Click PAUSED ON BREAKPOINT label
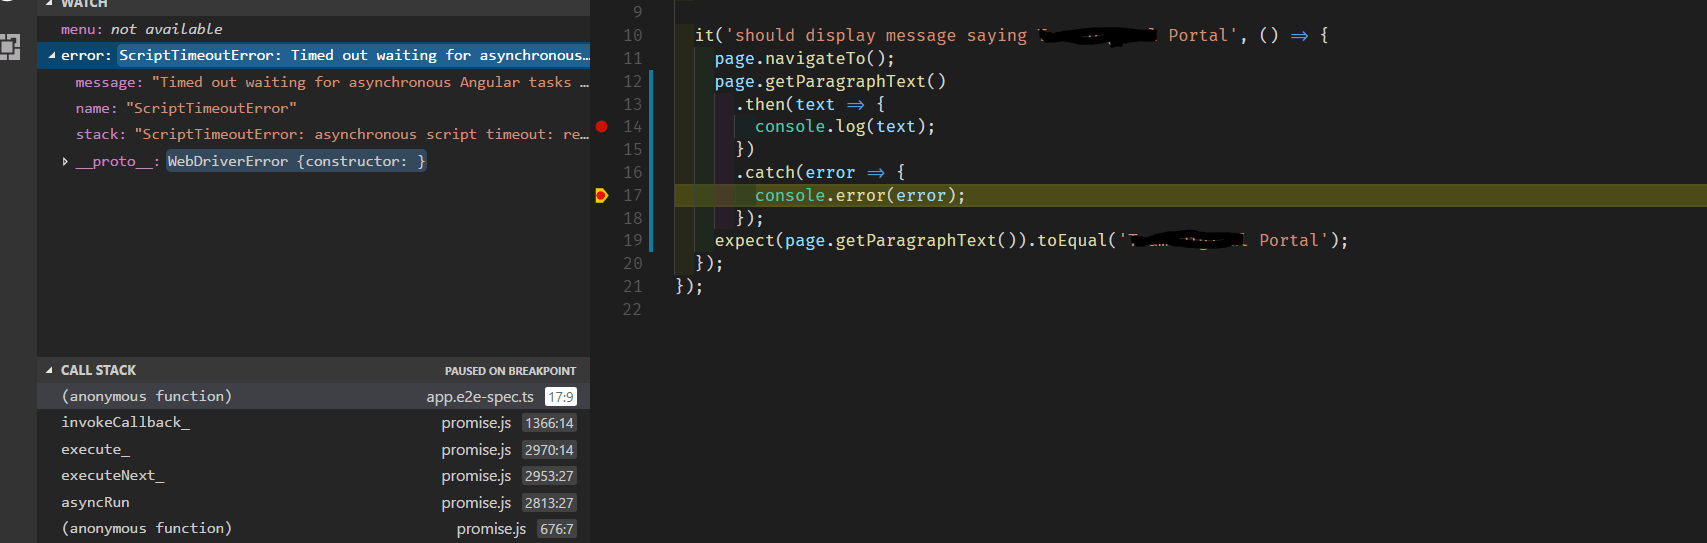Screen dimensions: 1707x543 [x=510, y=371]
